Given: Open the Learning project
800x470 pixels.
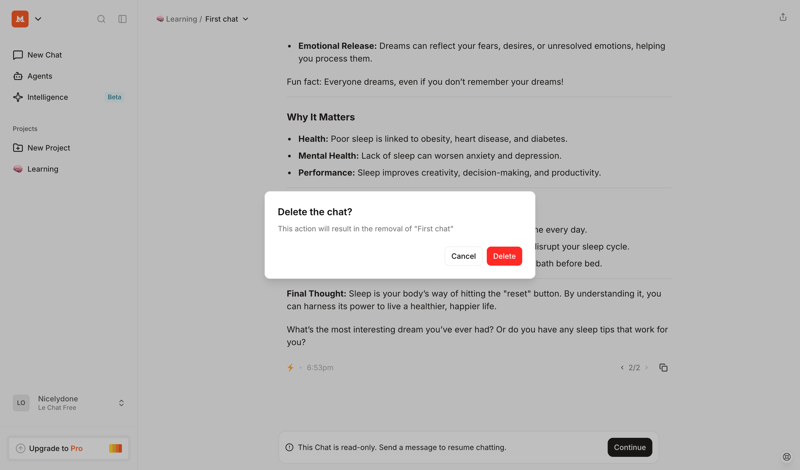Looking at the screenshot, I should coord(42,169).
